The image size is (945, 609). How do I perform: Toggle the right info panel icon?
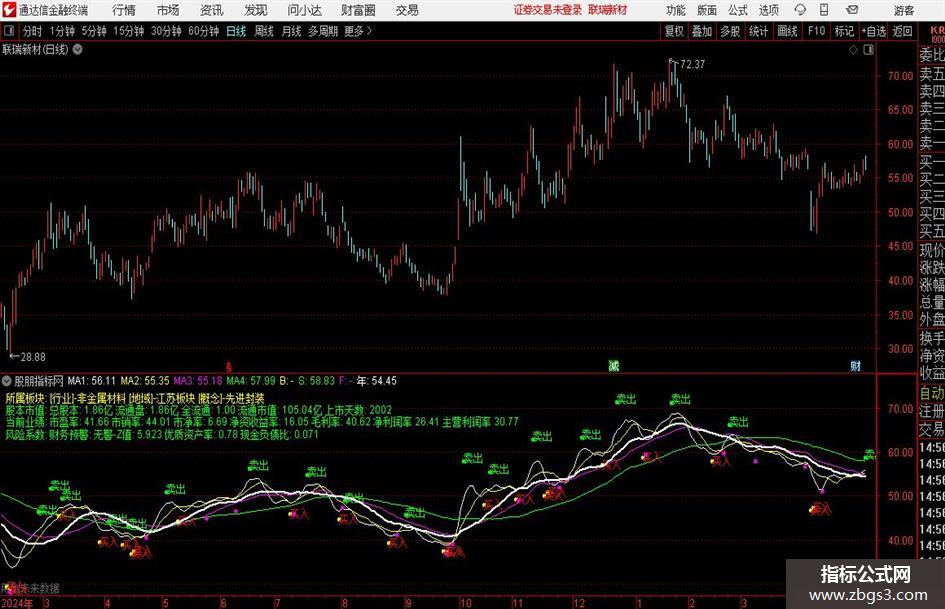tap(868, 50)
